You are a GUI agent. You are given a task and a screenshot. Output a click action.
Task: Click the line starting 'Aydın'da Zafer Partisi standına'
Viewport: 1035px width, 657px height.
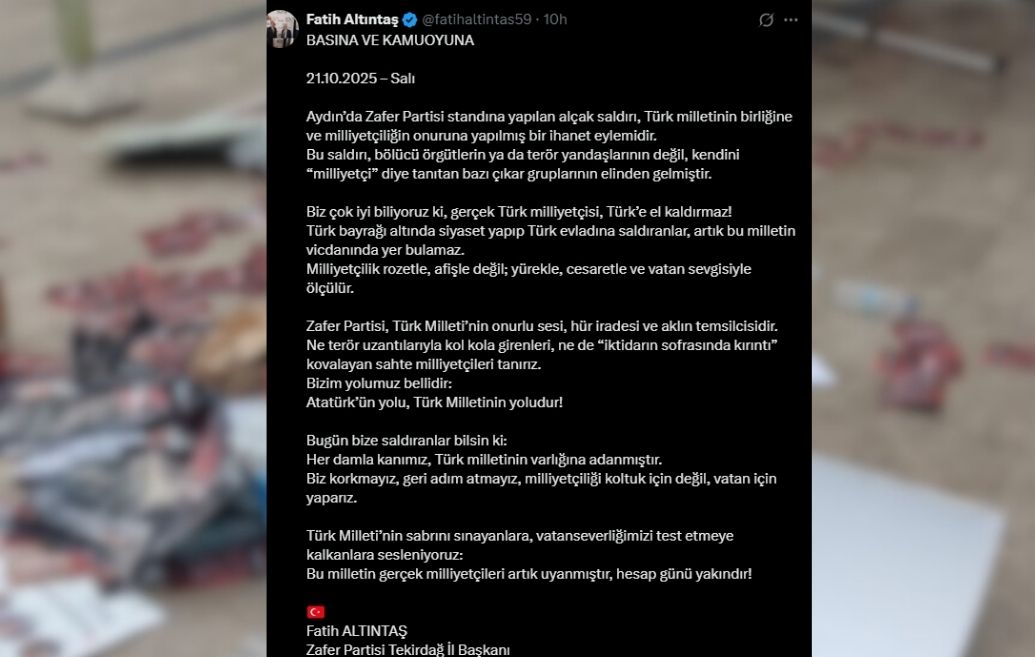coord(549,117)
